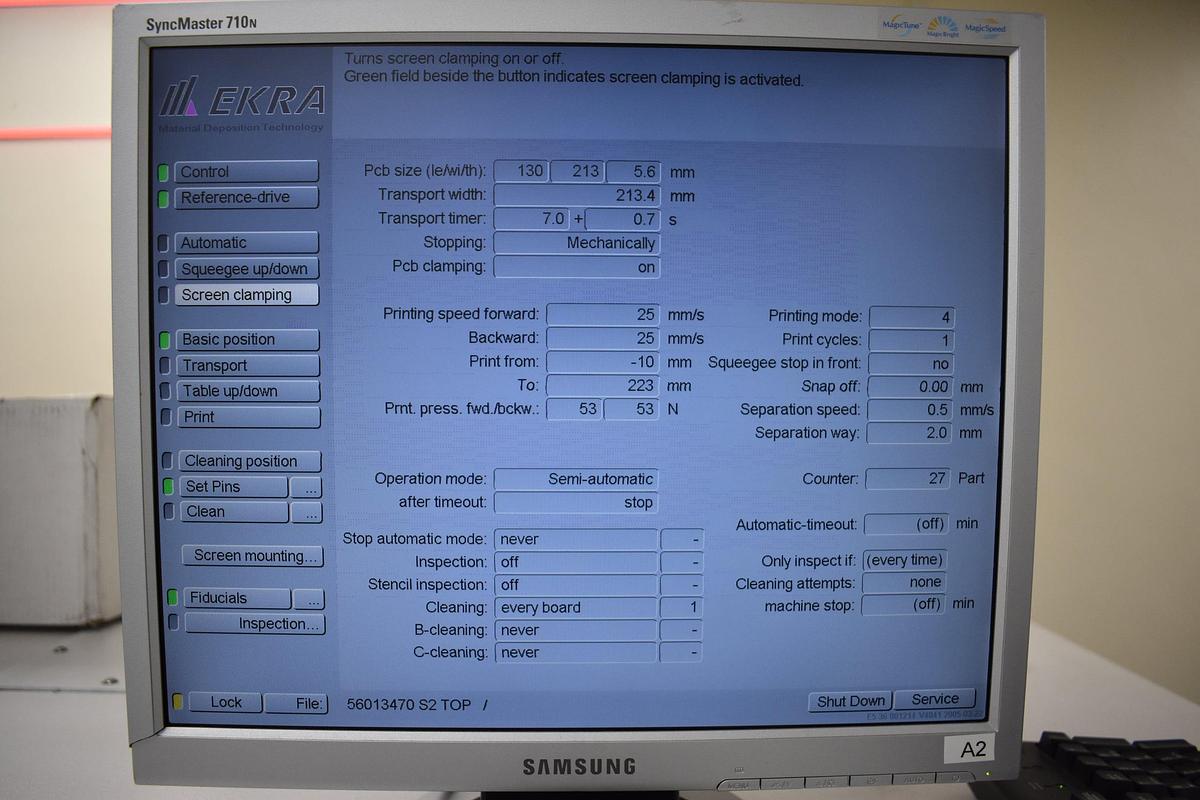Move to Basic position button
The width and height of the screenshot is (1200, 800).
click(x=247, y=340)
